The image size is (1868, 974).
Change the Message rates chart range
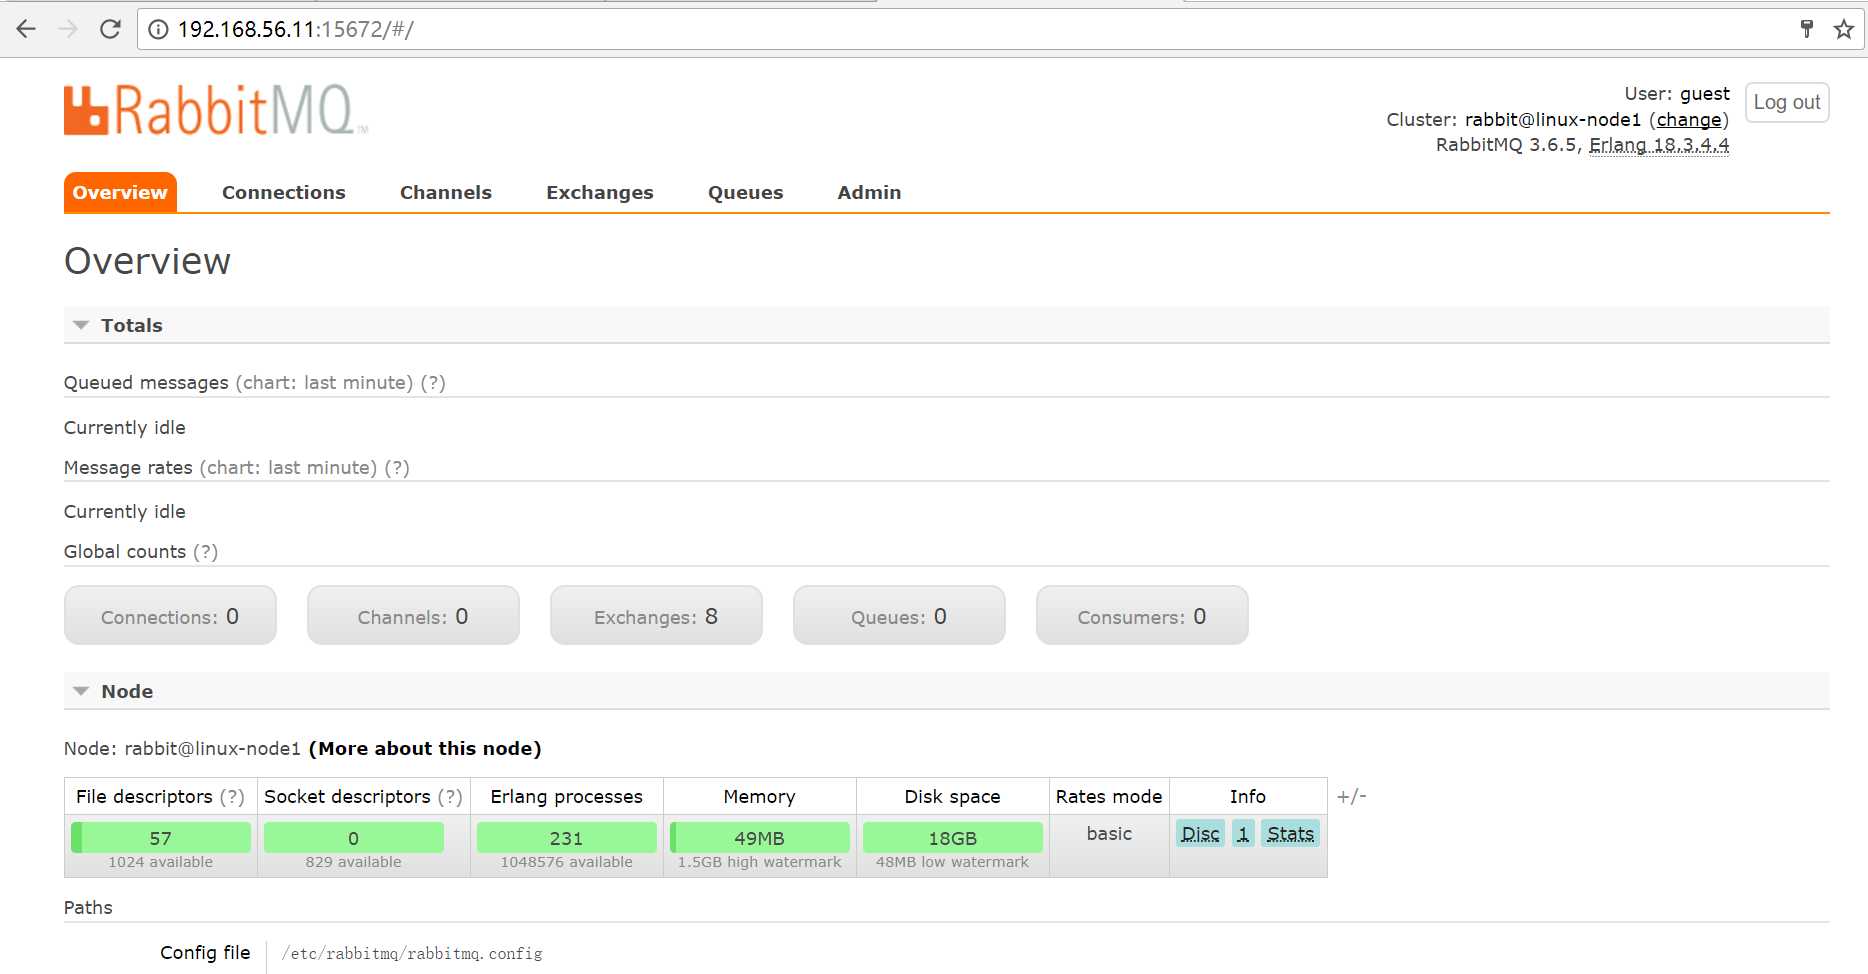coord(288,467)
